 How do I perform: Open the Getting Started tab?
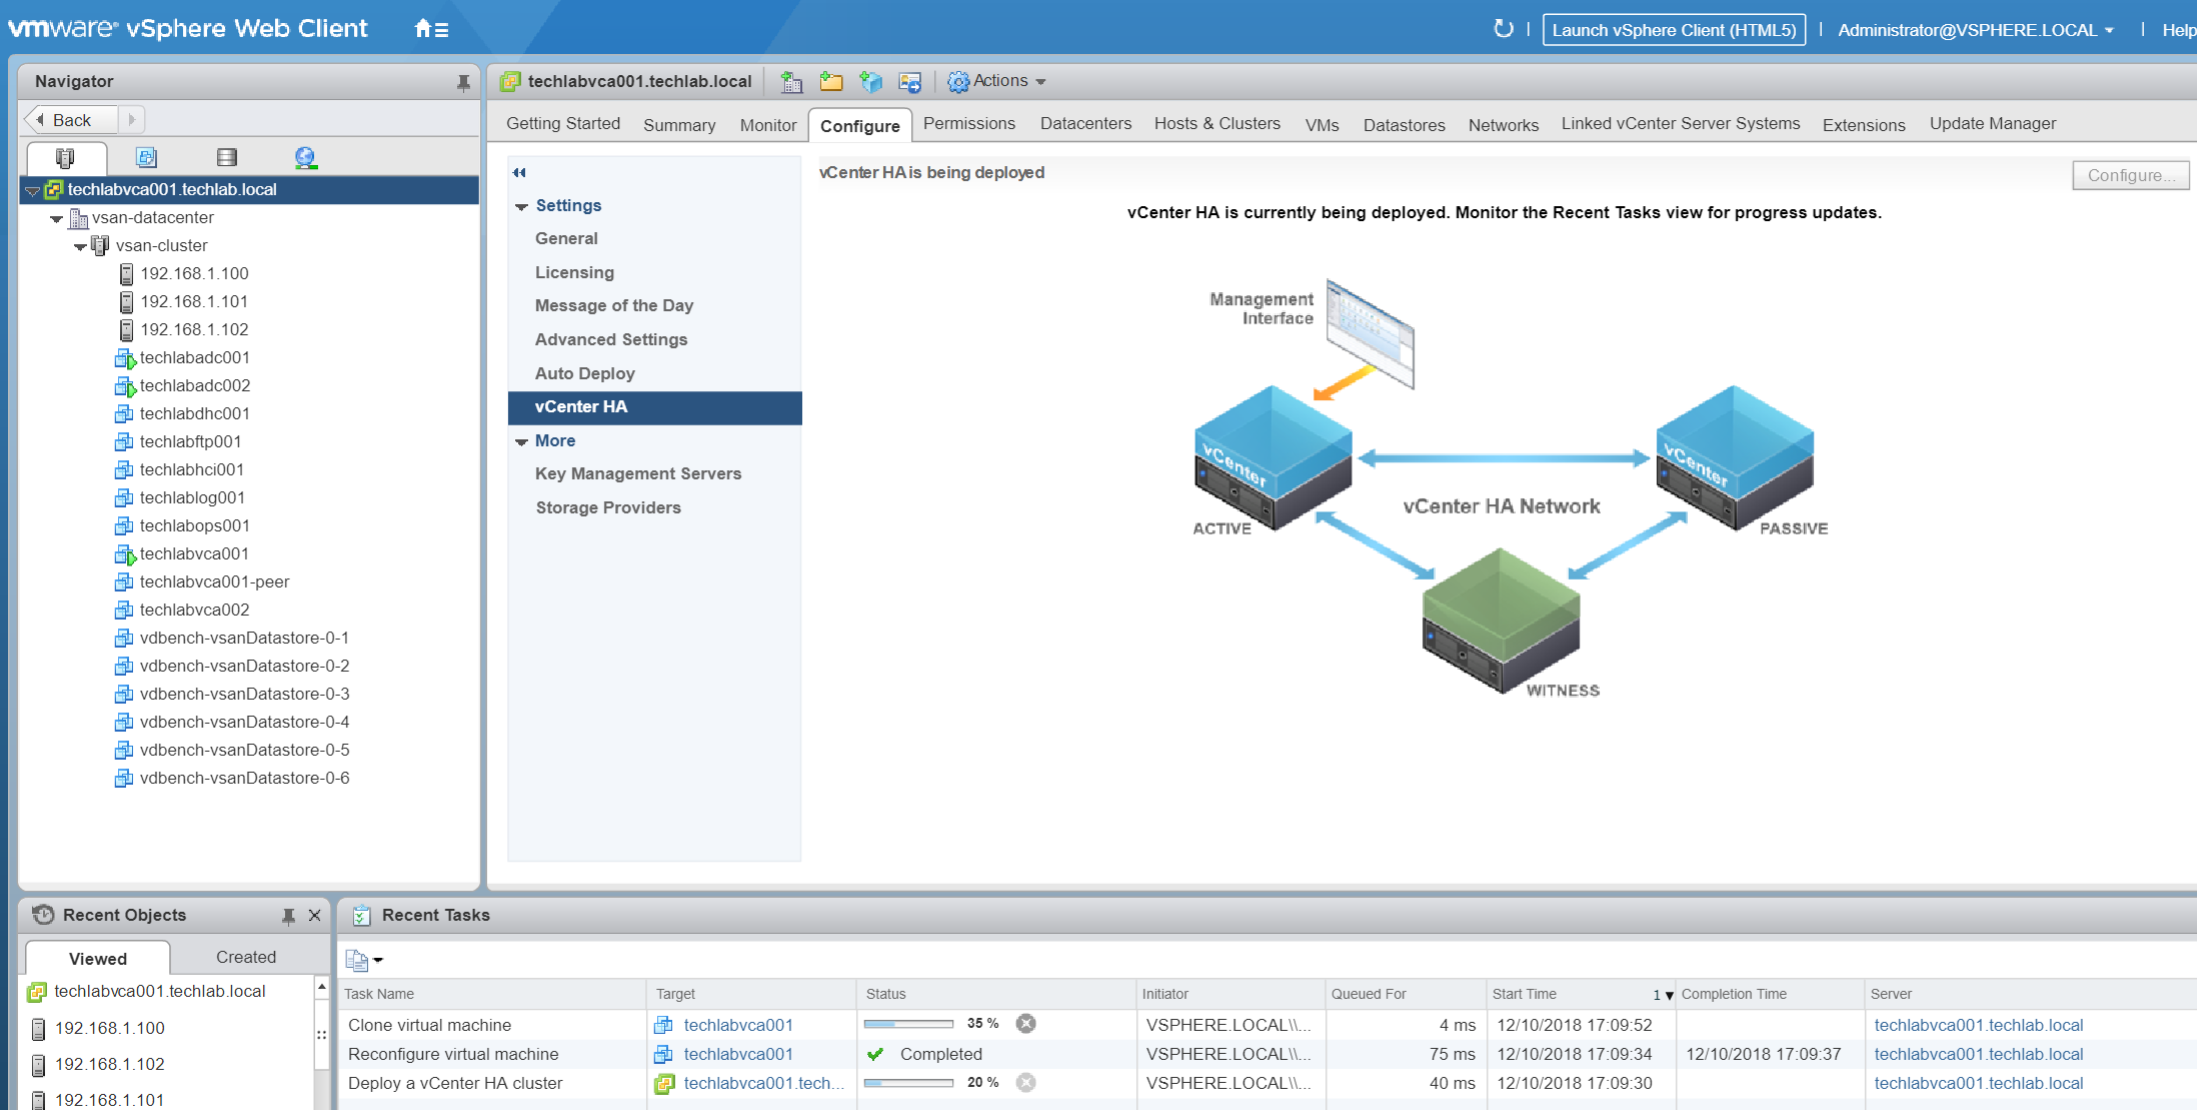pos(563,123)
